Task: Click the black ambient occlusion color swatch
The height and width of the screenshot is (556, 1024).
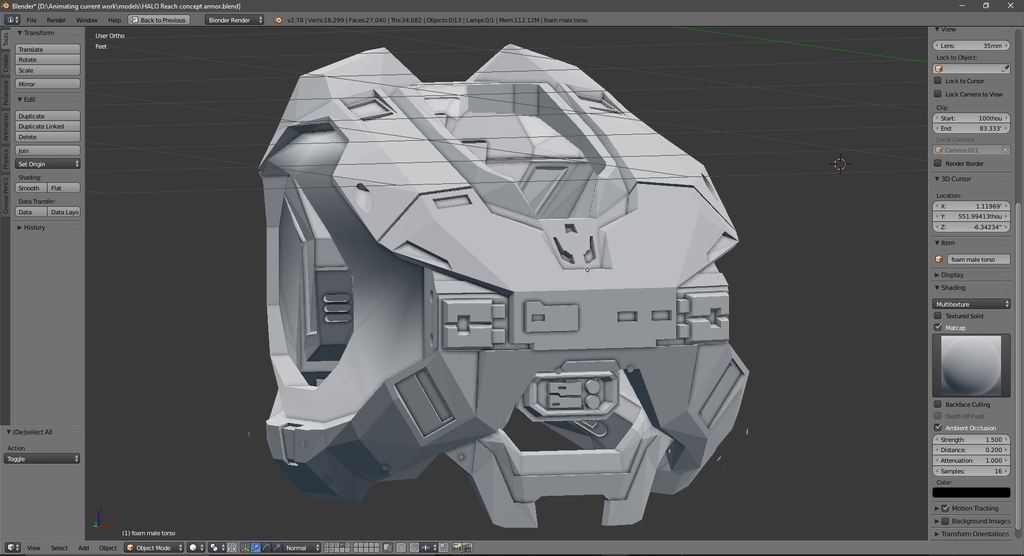Action: pyautogui.click(x=971, y=492)
